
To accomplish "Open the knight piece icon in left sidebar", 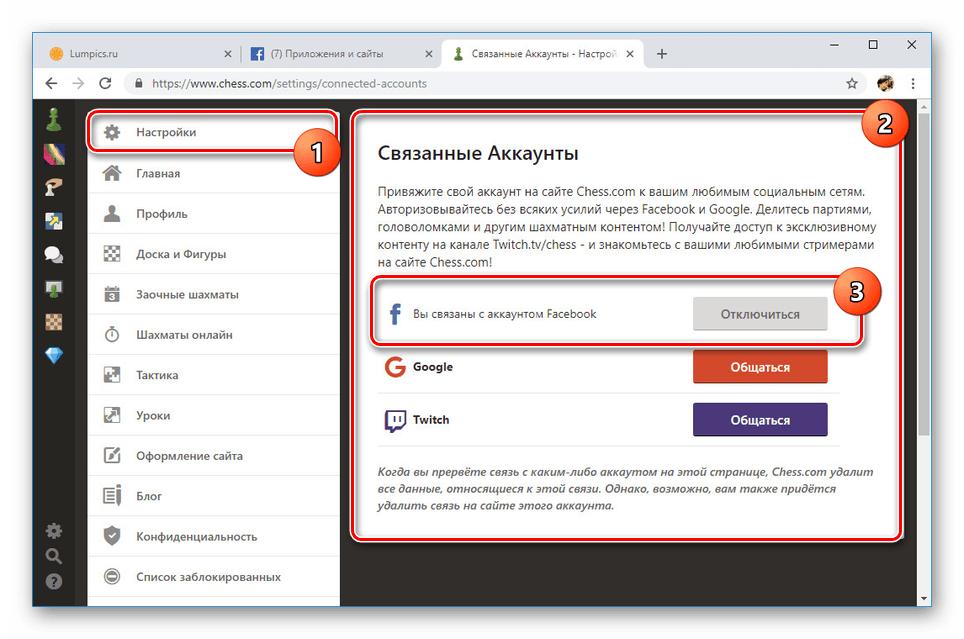I will point(54,187).
